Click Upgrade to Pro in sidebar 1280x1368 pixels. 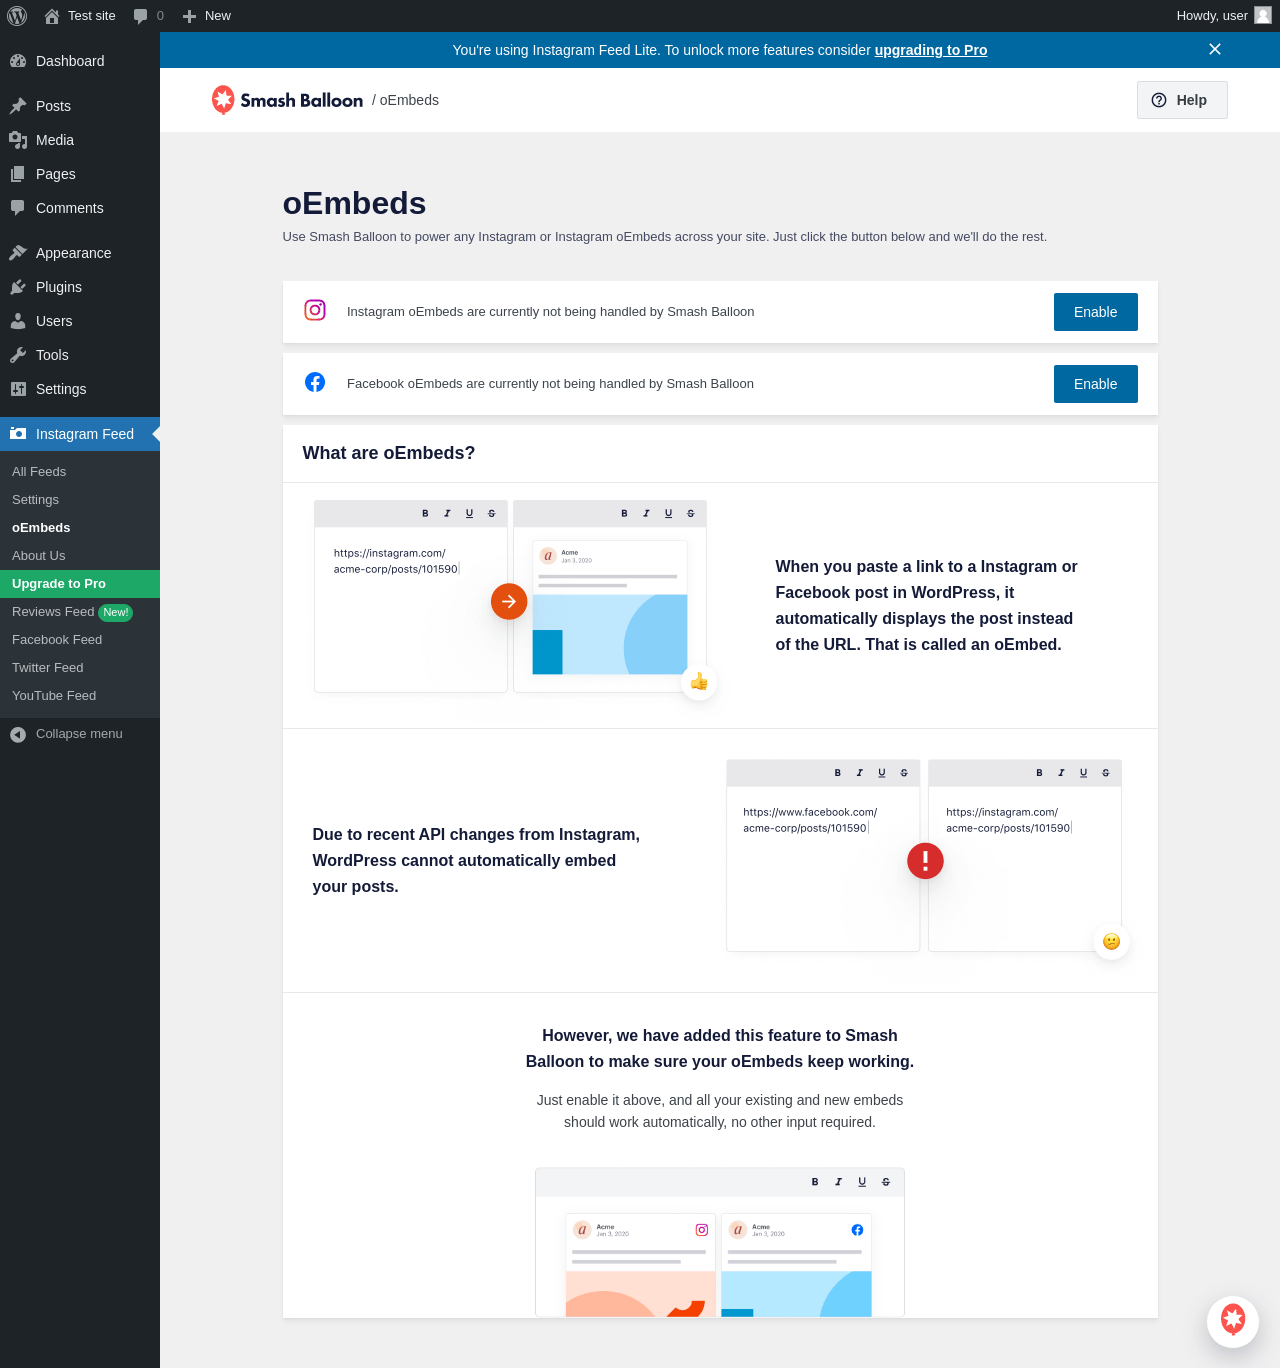coord(80,584)
